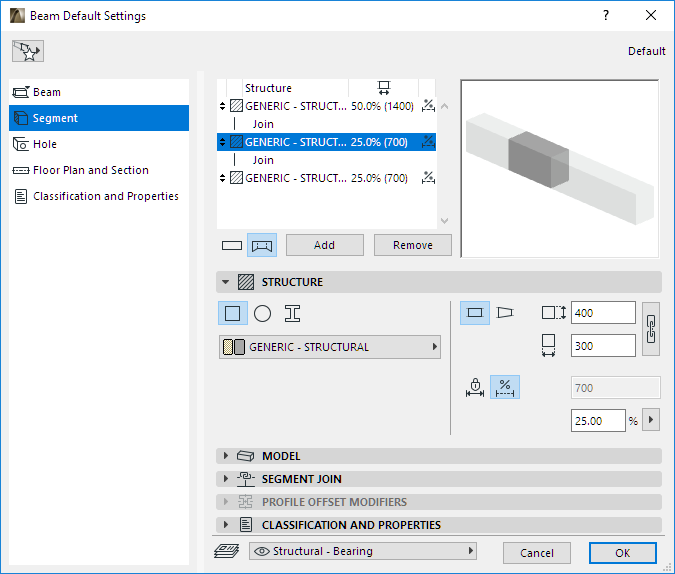The image size is (675, 574).
Task: Click the building material color swatch
Action: click(234, 347)
